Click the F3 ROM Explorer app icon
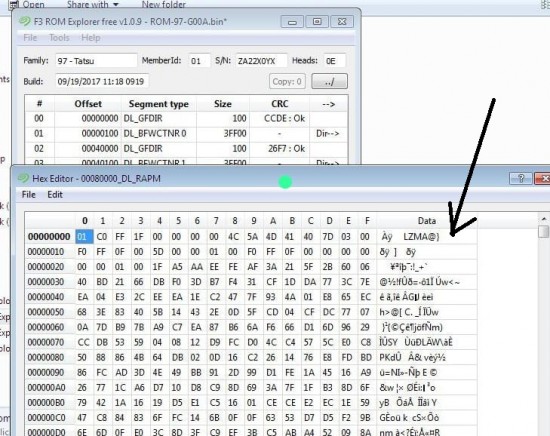Viewport: 550px width, 436px height. tap(25, 21)
